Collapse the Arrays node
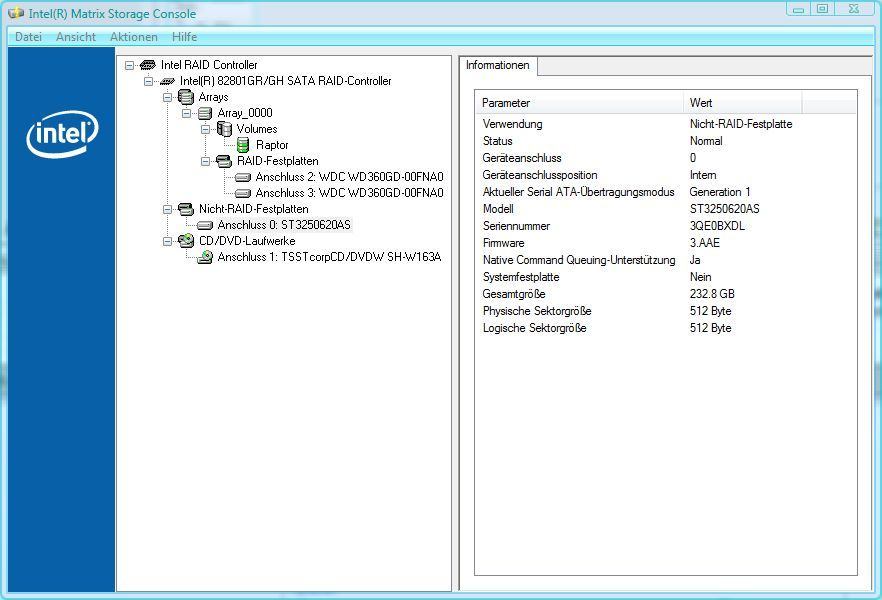 [x=168, y=97]
